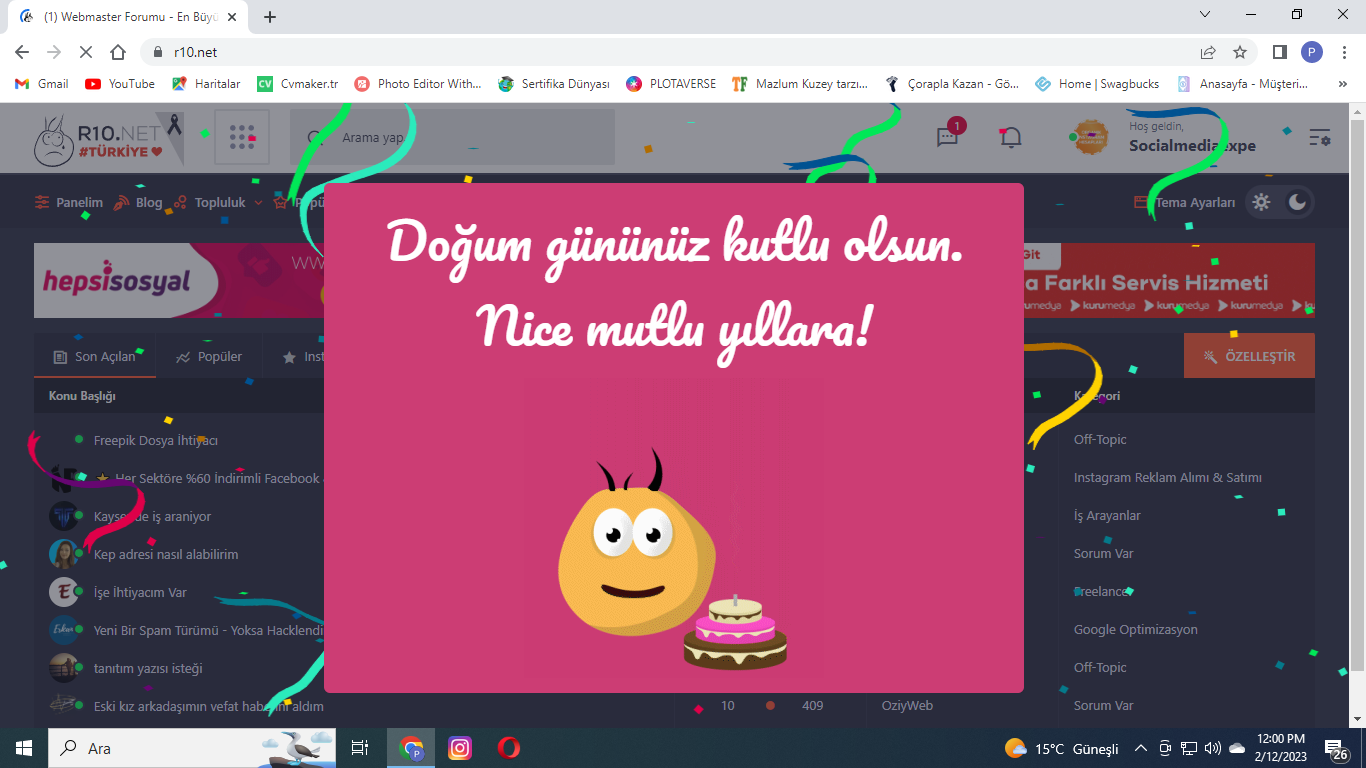Show hidden system tray icons
1366x768 pixels.
point(1140,748)
